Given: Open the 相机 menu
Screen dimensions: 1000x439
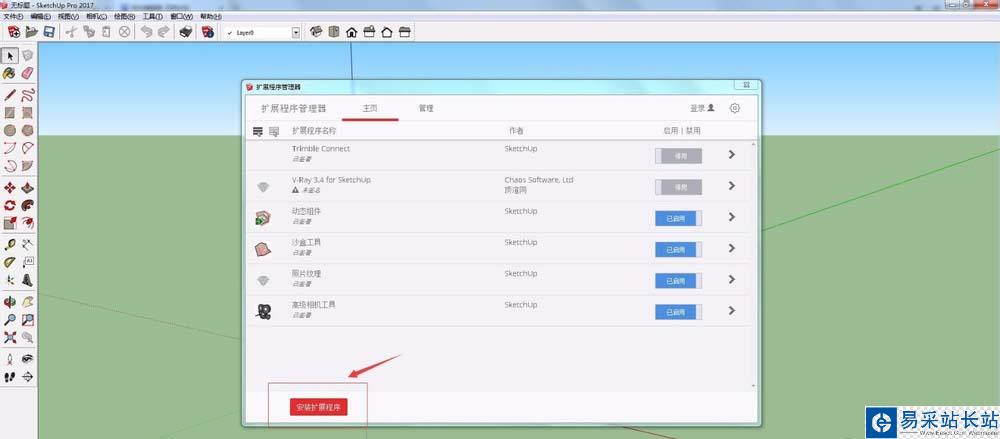Looking at the screenshot, I should [x=96, y=16].
